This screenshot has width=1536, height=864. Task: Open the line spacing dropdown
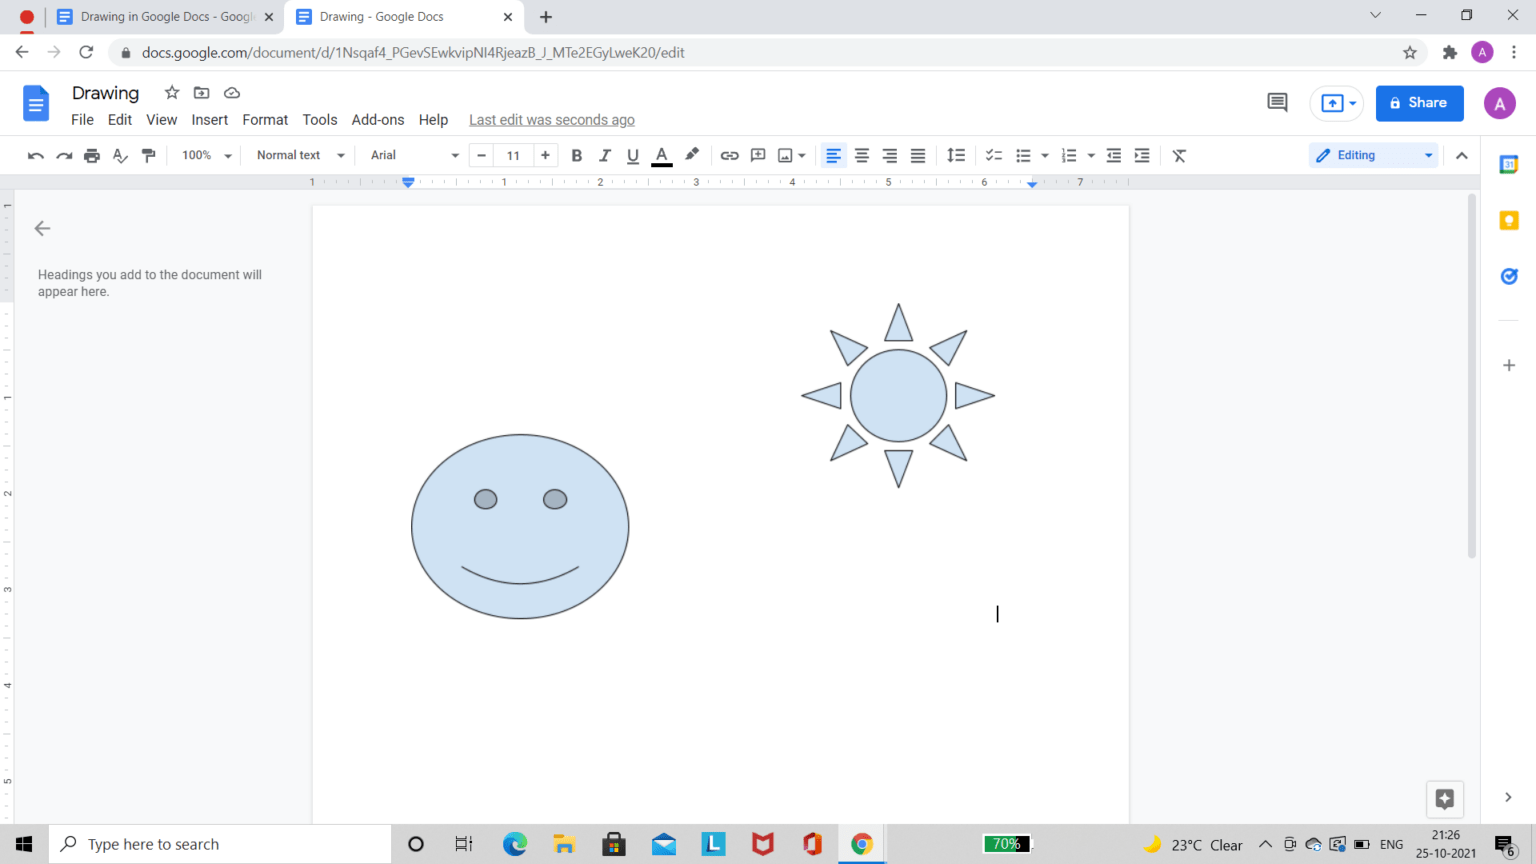[x=955, y=155]
